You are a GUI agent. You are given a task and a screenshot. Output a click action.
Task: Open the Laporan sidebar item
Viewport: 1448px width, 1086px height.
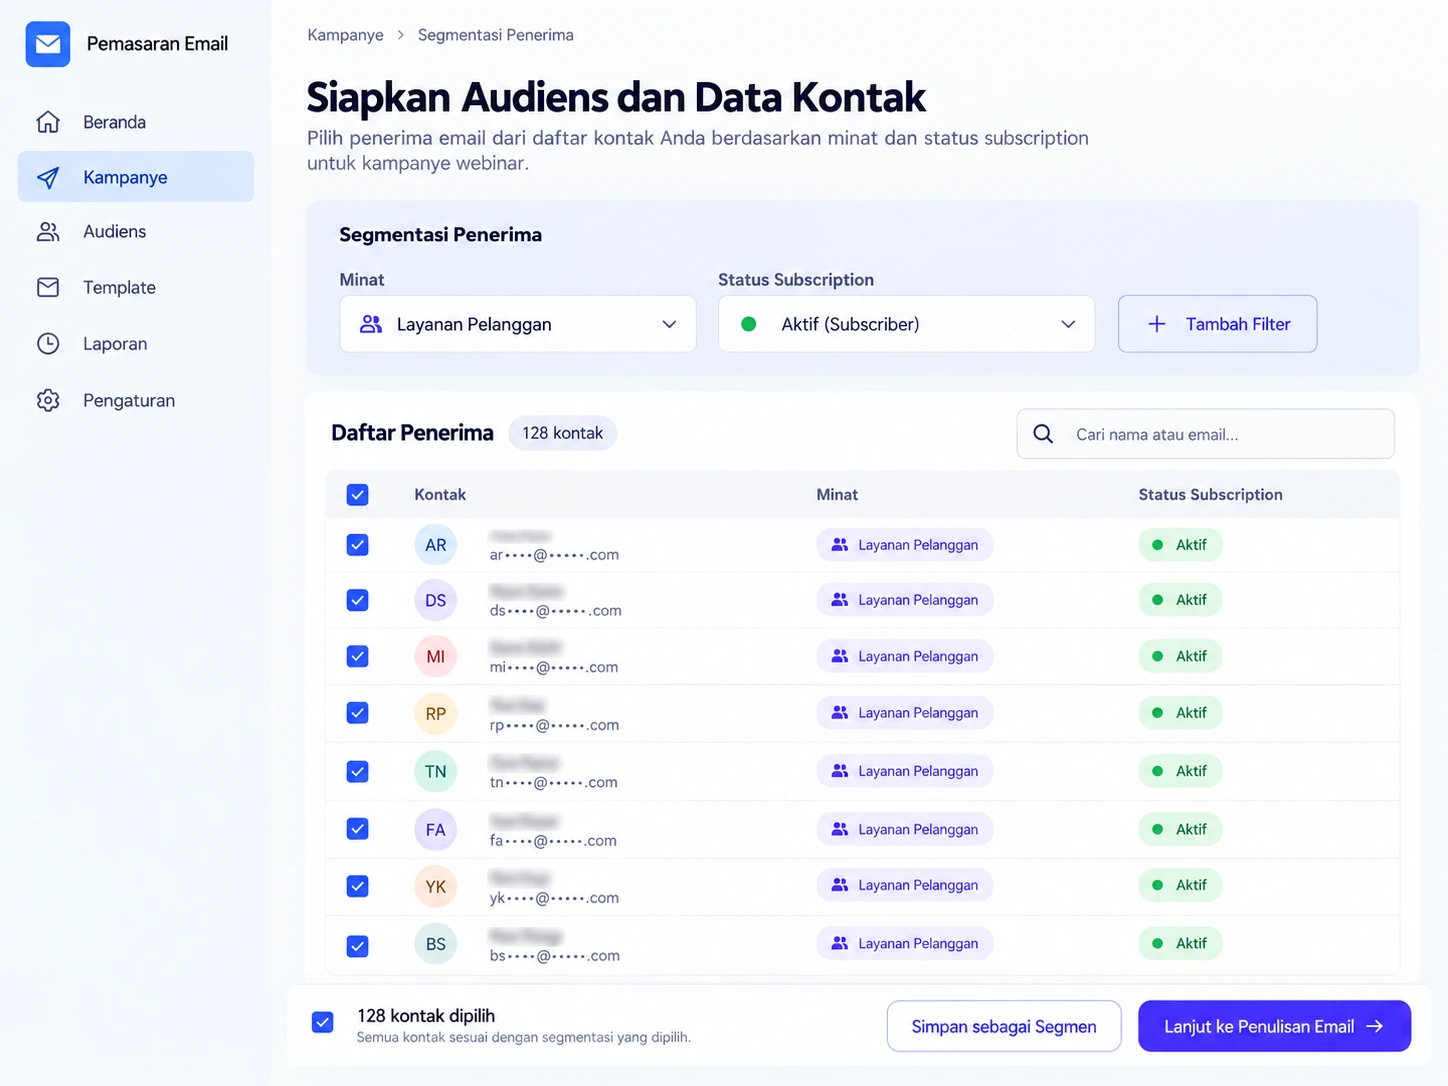click(x=136, y=344)
